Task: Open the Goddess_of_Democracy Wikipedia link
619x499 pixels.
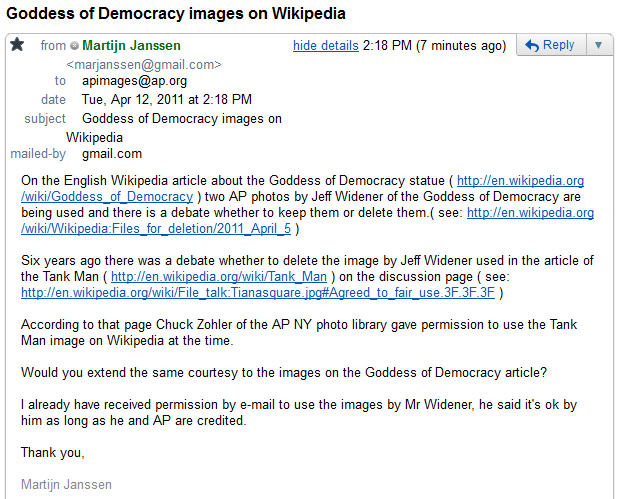Action: 520,181
